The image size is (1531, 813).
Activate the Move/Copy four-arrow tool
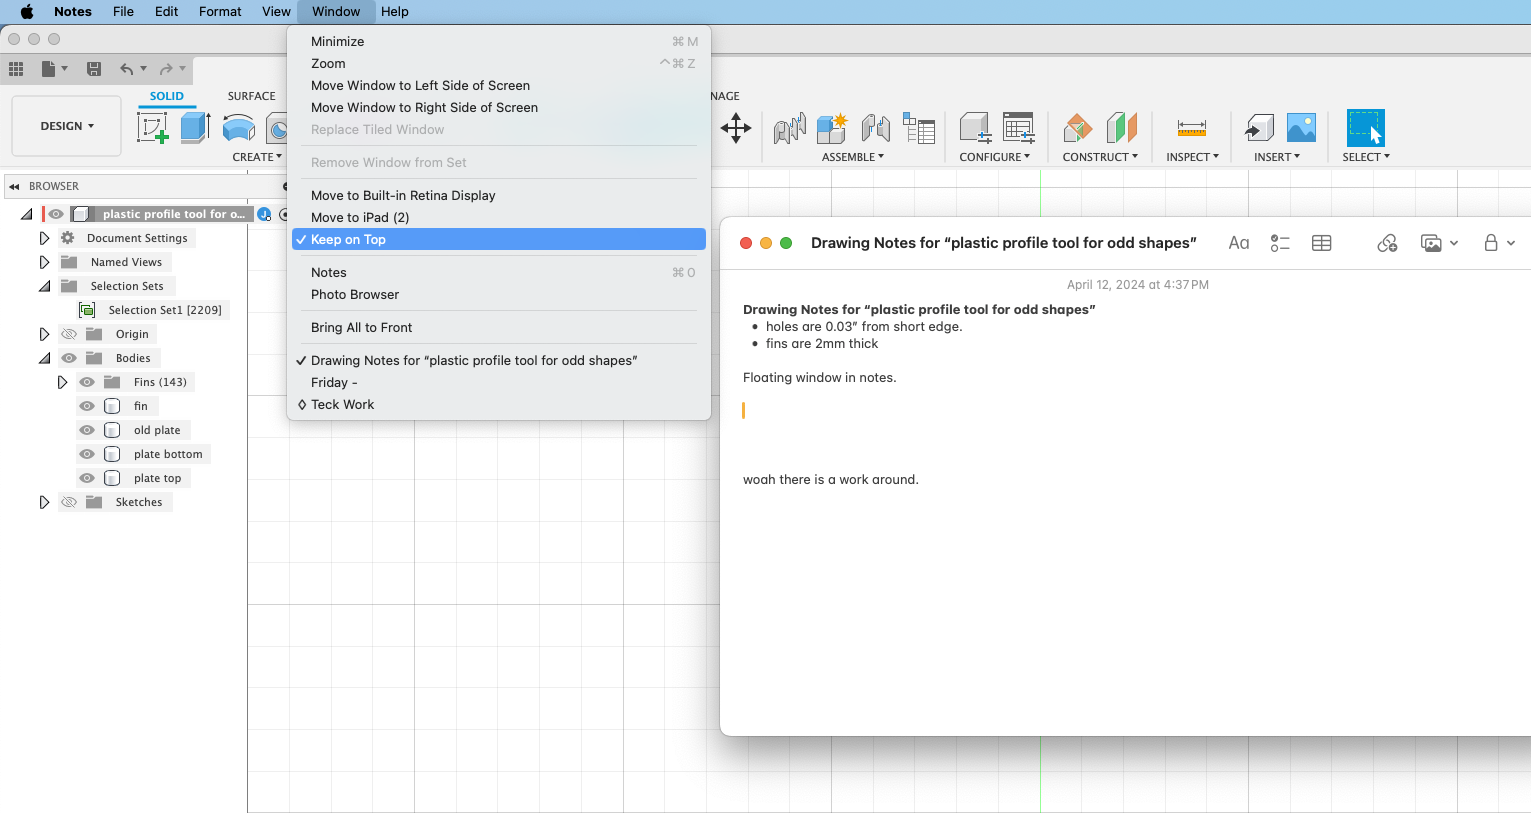click(736, 128)
